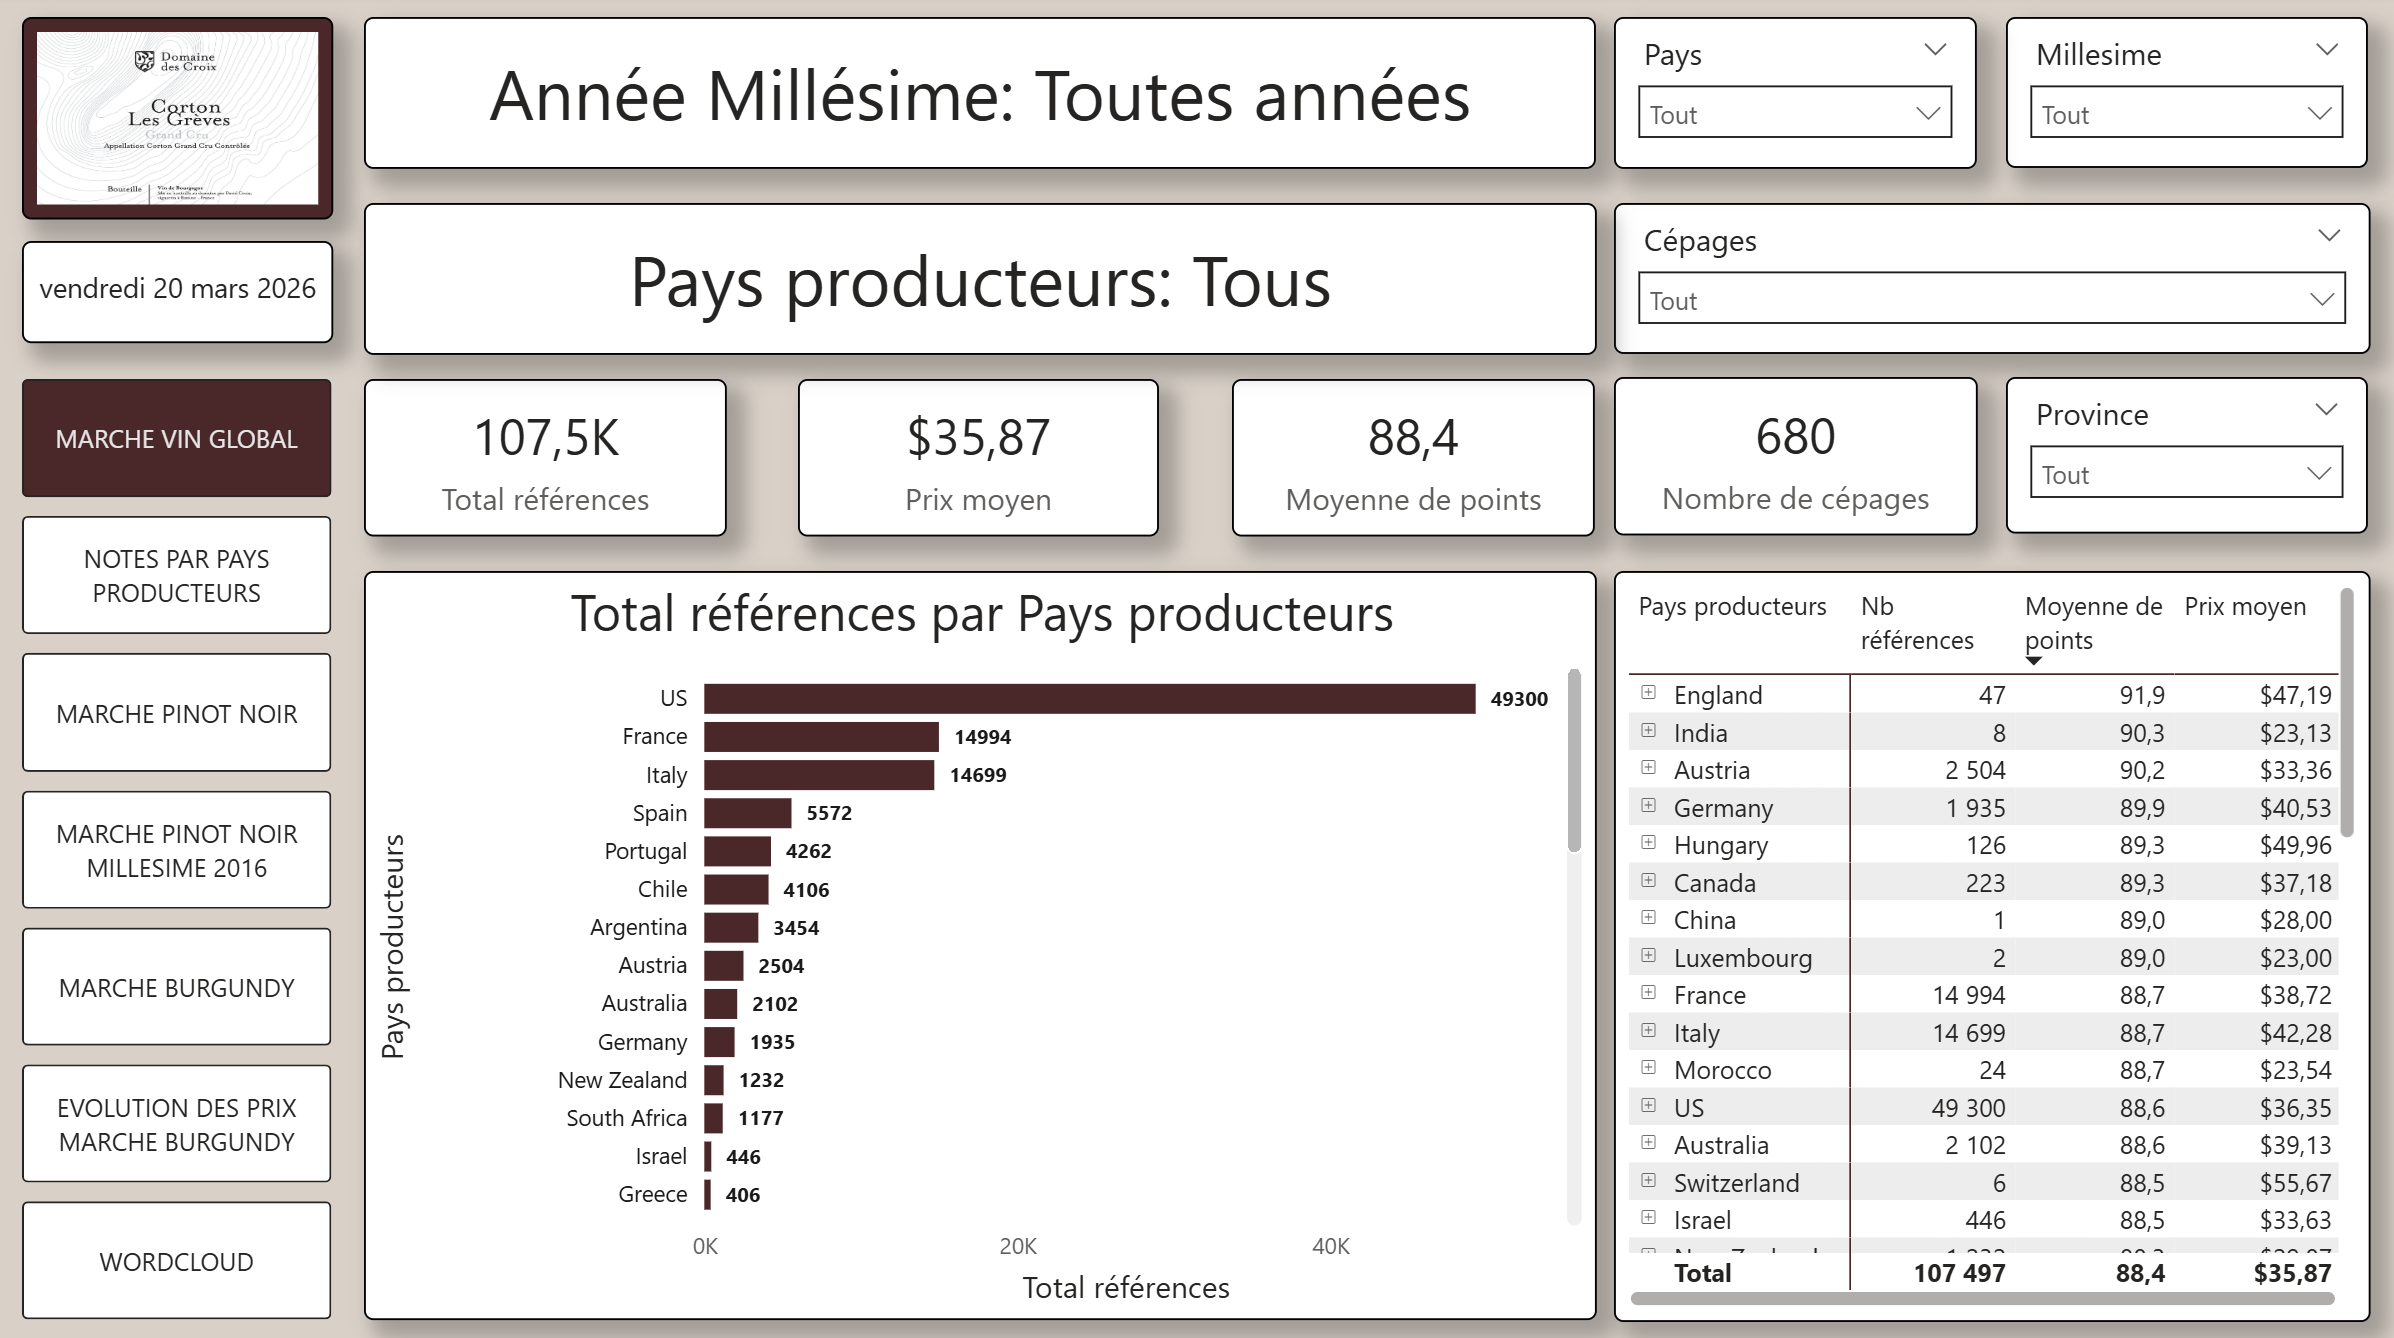The width and height of the screenshot is (2394, 1338).
Task: Click the Spain label in chart
Action: pyautogui.click(x=660, y=813)
